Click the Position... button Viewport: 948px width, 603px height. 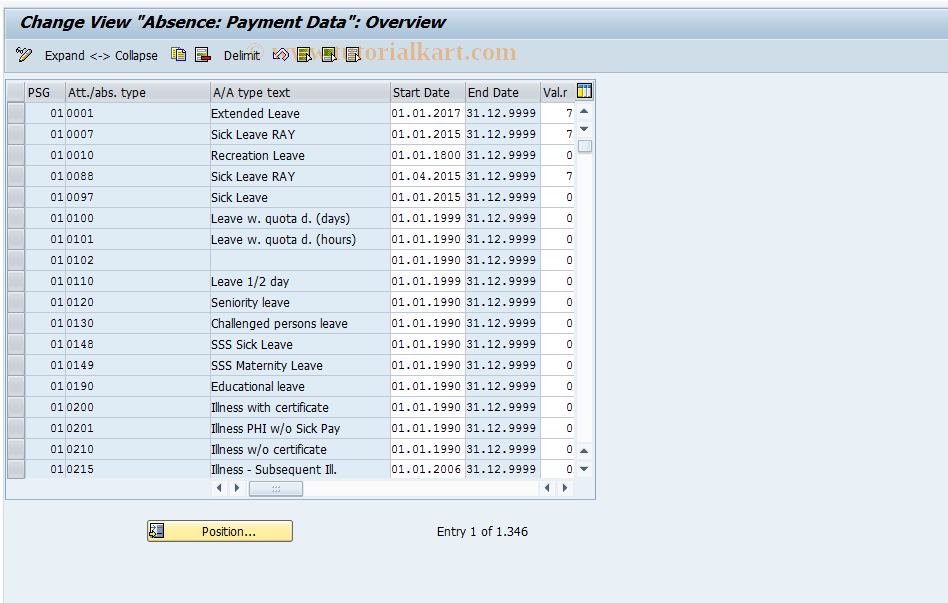(x=220, y=531)
